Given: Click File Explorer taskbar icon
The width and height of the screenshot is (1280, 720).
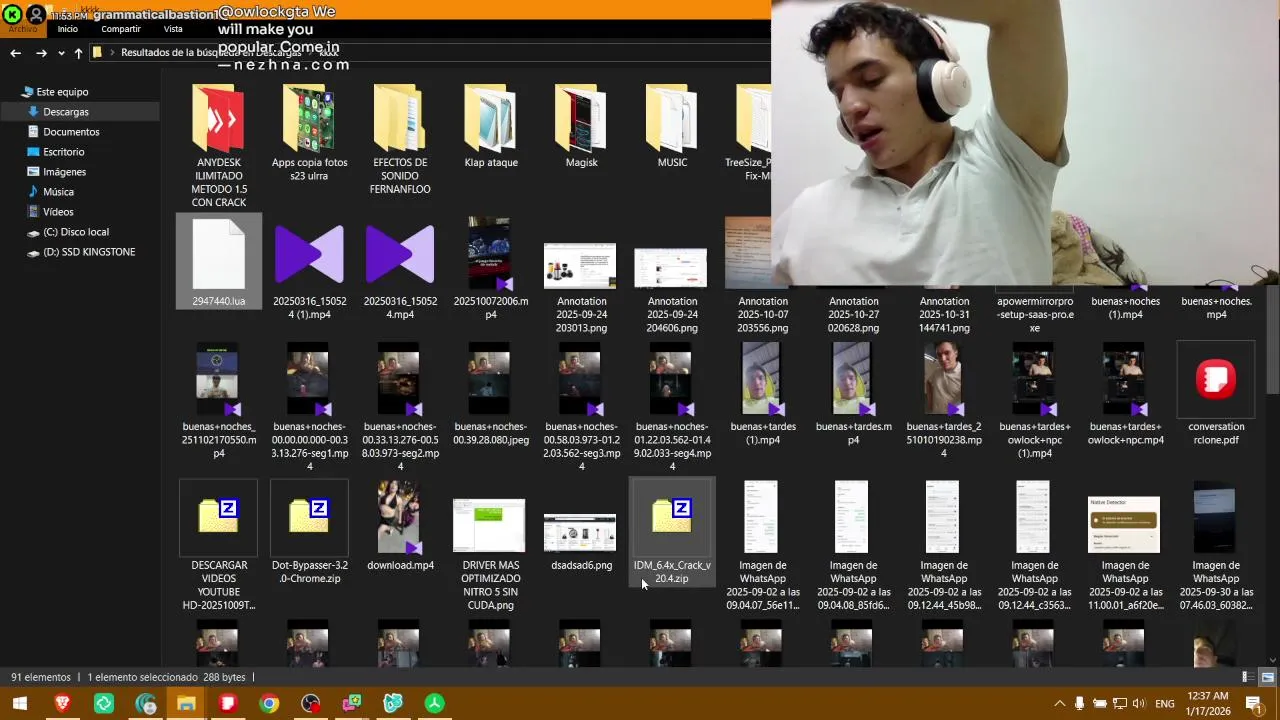Looking at the screenshot, I should tap(186, 704).
